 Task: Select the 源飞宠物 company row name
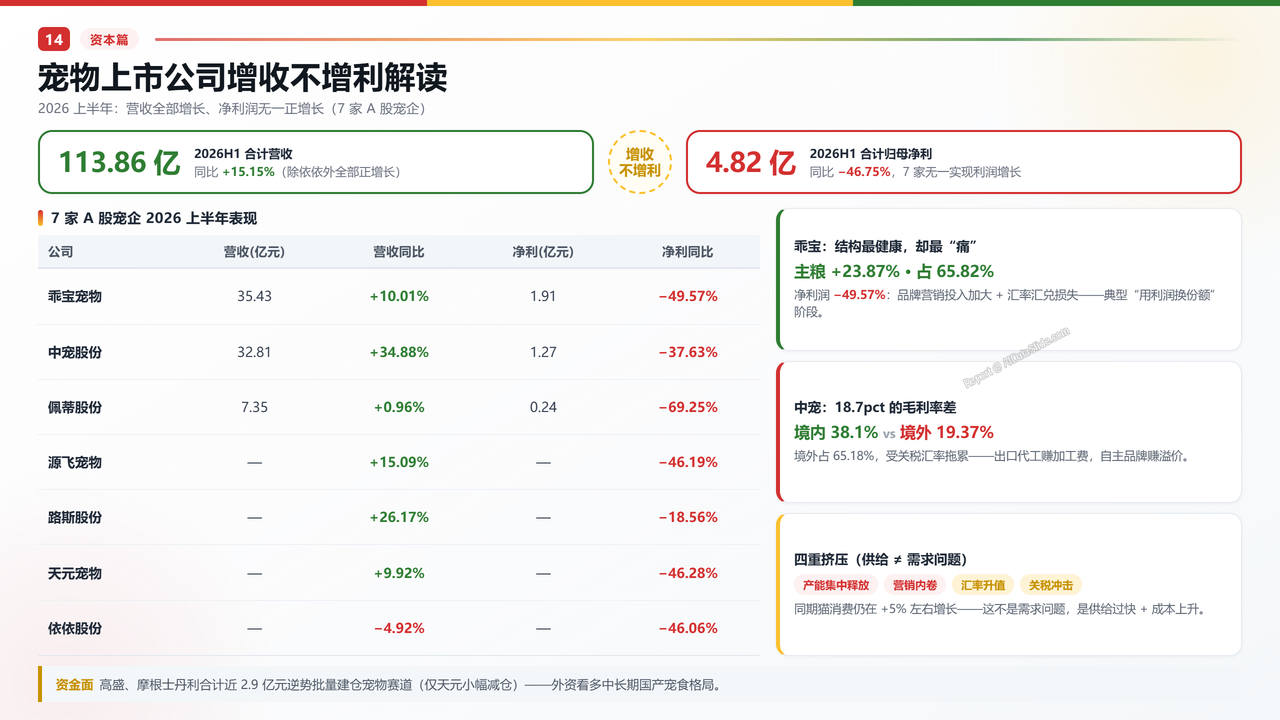[75, 463]
